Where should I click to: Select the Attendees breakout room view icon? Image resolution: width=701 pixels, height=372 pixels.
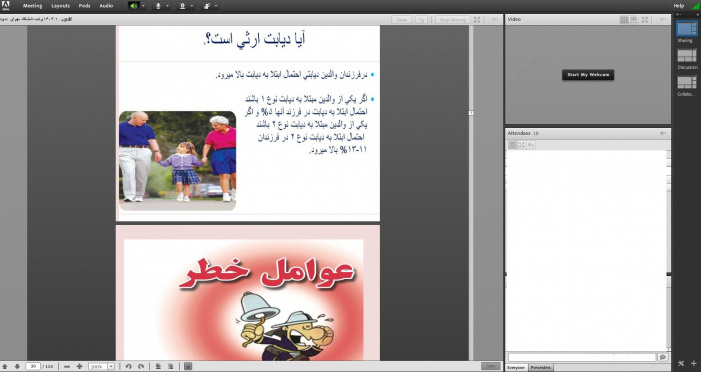click(x=522, y=145)
